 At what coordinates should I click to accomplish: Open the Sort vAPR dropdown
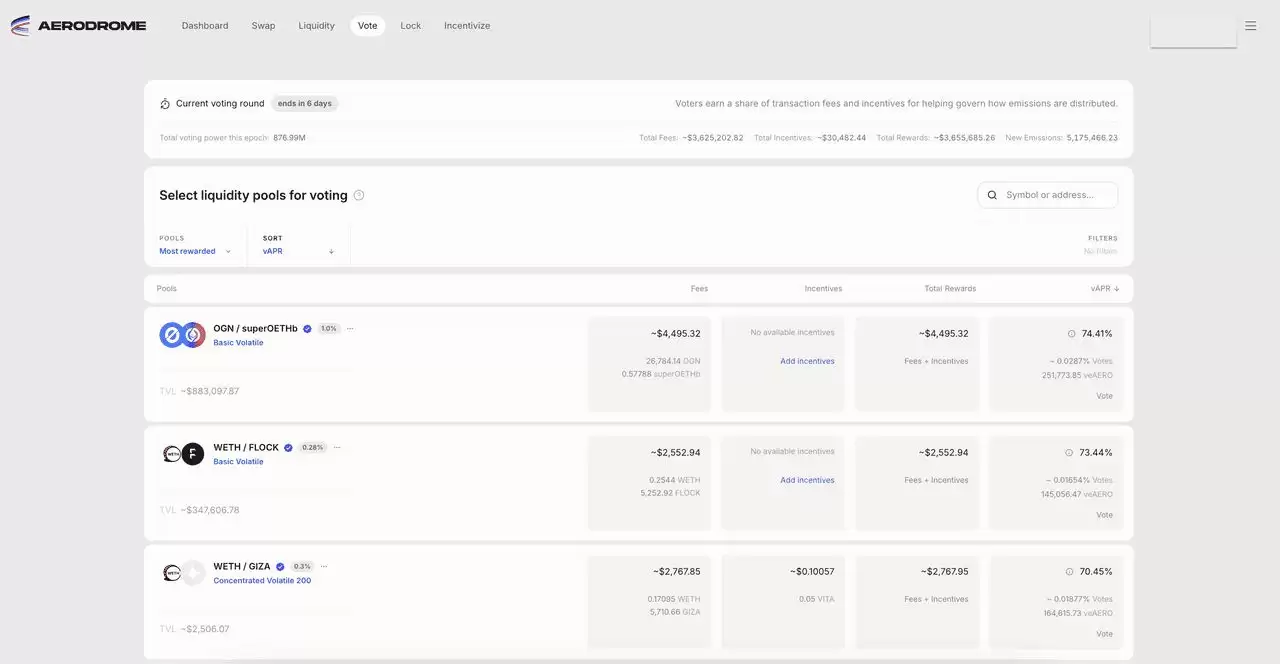(298, 251)
